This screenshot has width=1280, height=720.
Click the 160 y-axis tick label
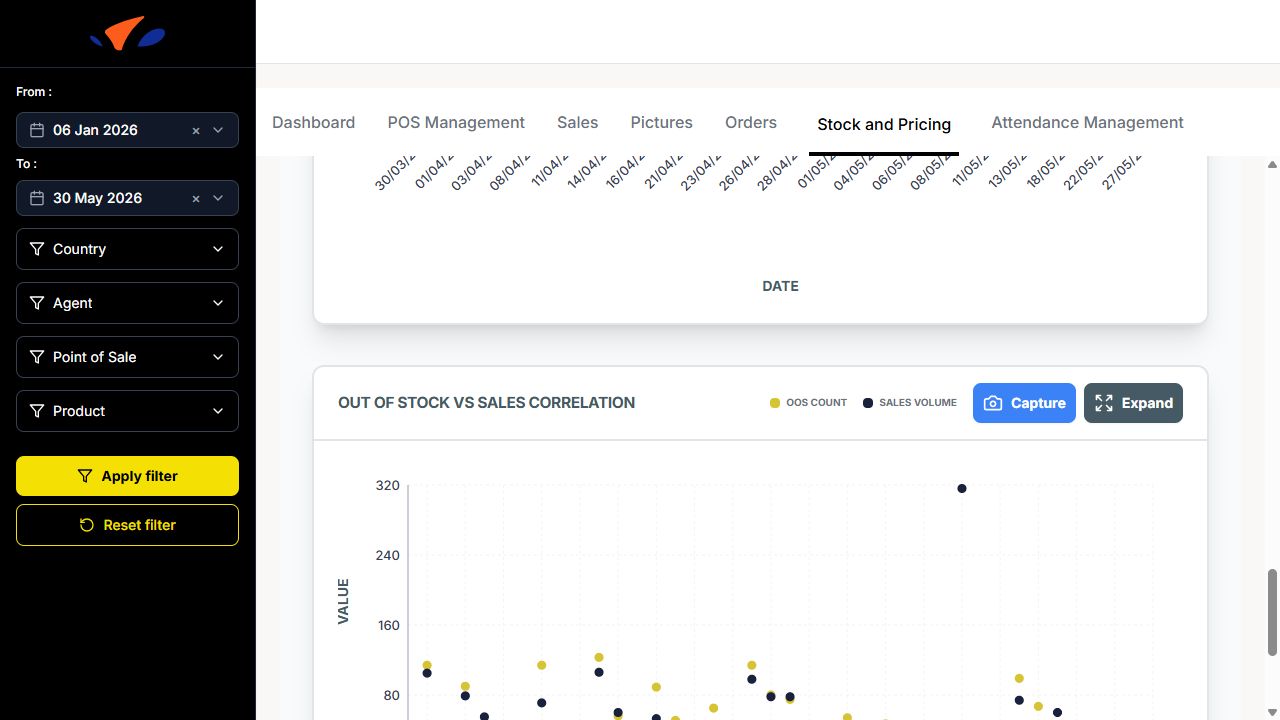coord(387,626)
